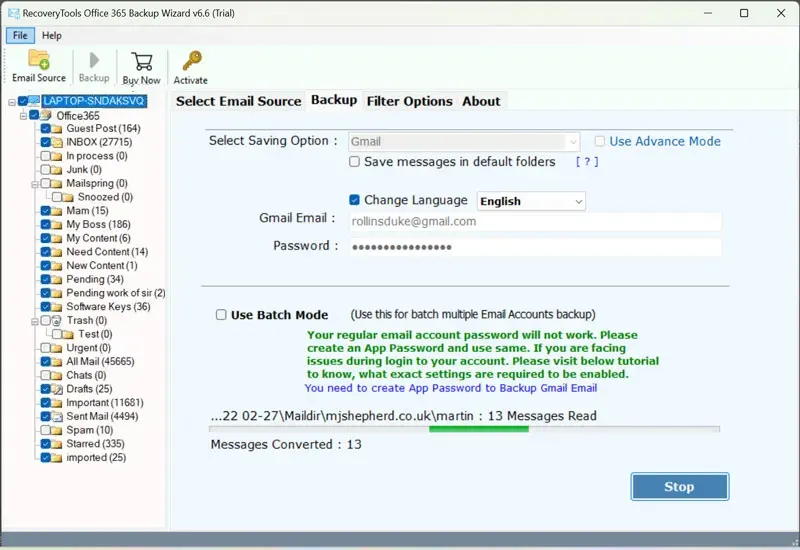Image resolution: width=800 pixels, height=550 pixels.
Task: Click the [ ? ] help link
Action: [x=587, y=162]
